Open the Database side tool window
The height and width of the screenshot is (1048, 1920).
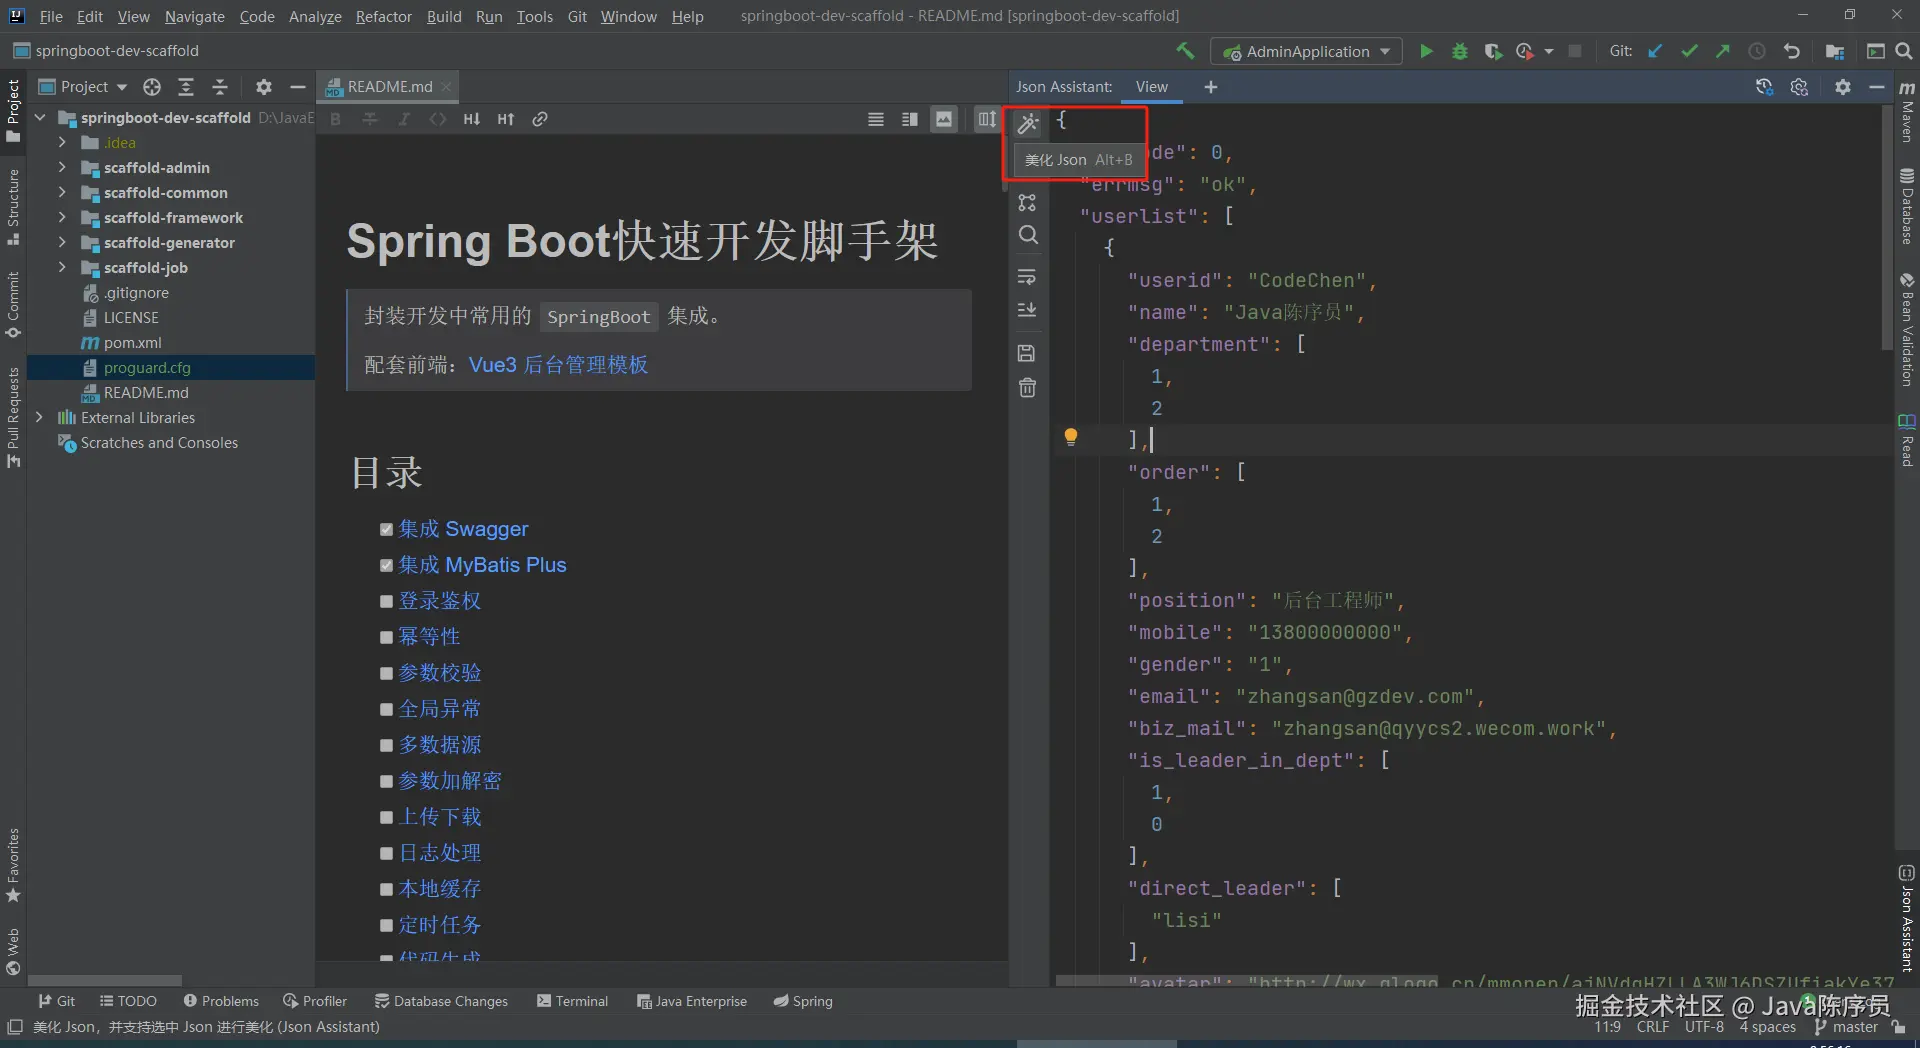1907,207
